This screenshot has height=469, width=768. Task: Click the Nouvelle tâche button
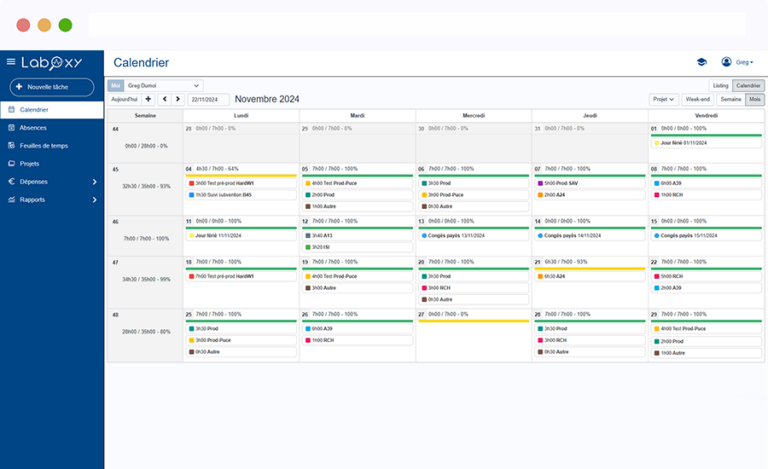click(x=52, y=87)
